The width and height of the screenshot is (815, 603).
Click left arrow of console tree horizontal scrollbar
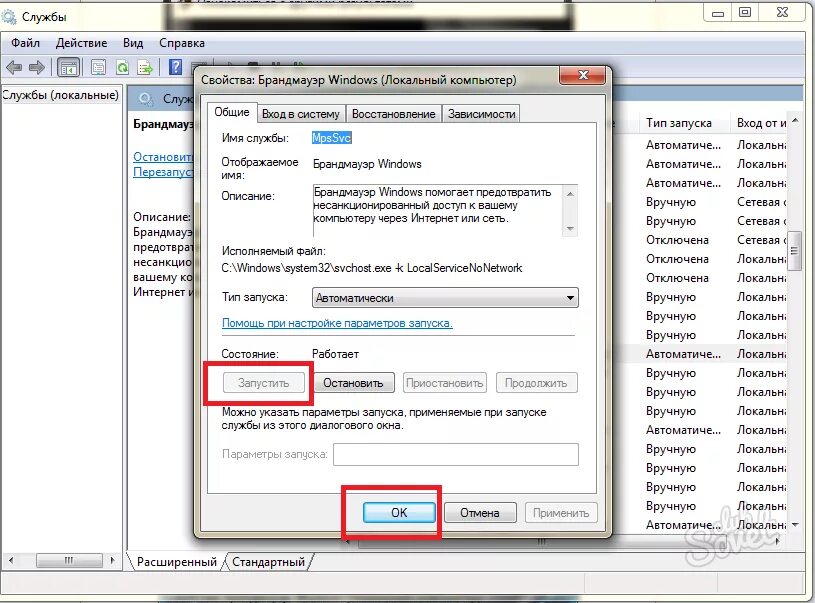11,560
